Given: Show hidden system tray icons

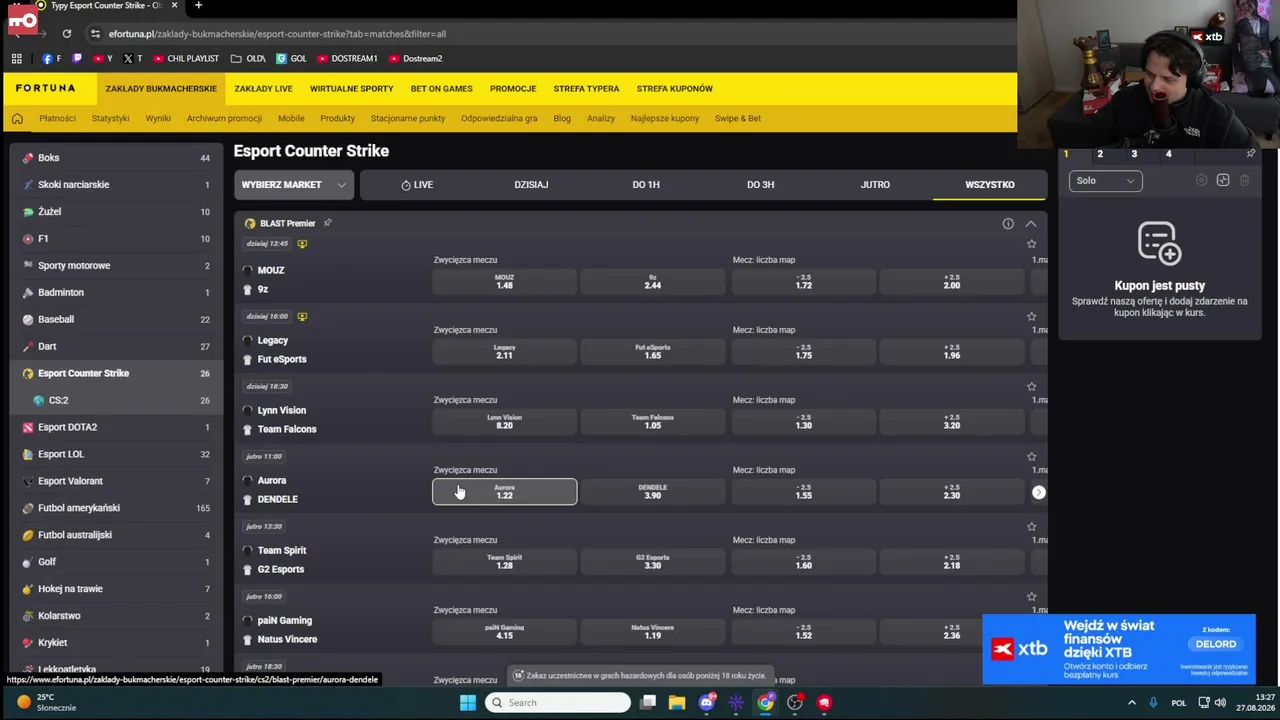Looking at the screenshot, I should point(1132,702).
